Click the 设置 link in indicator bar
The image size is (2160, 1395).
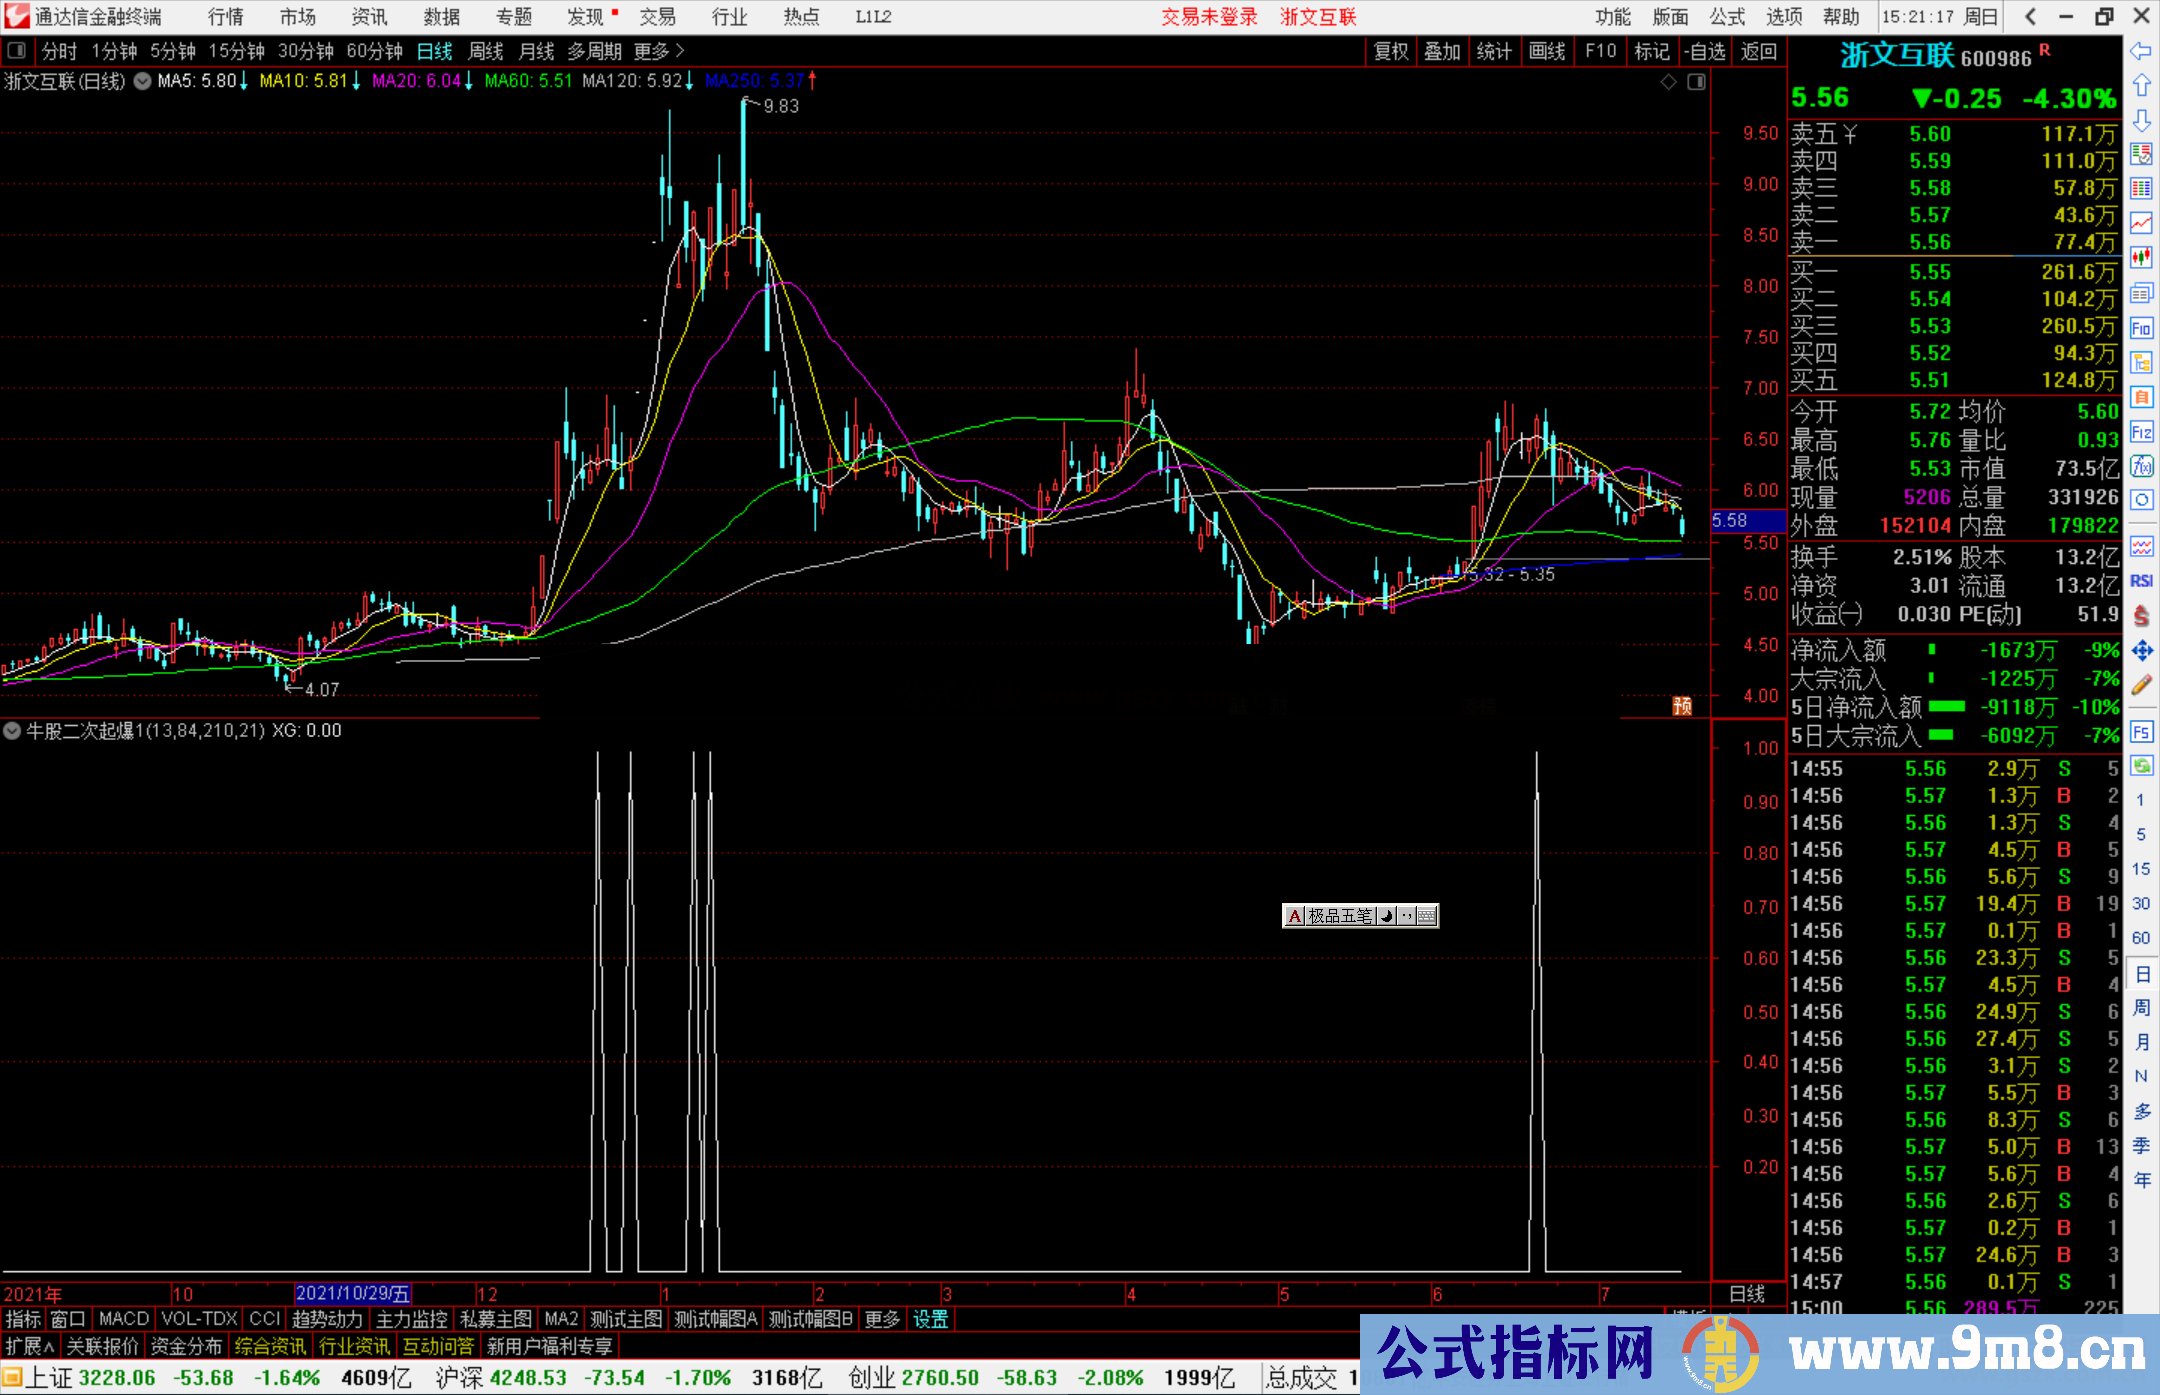(x=930, y=1319)
